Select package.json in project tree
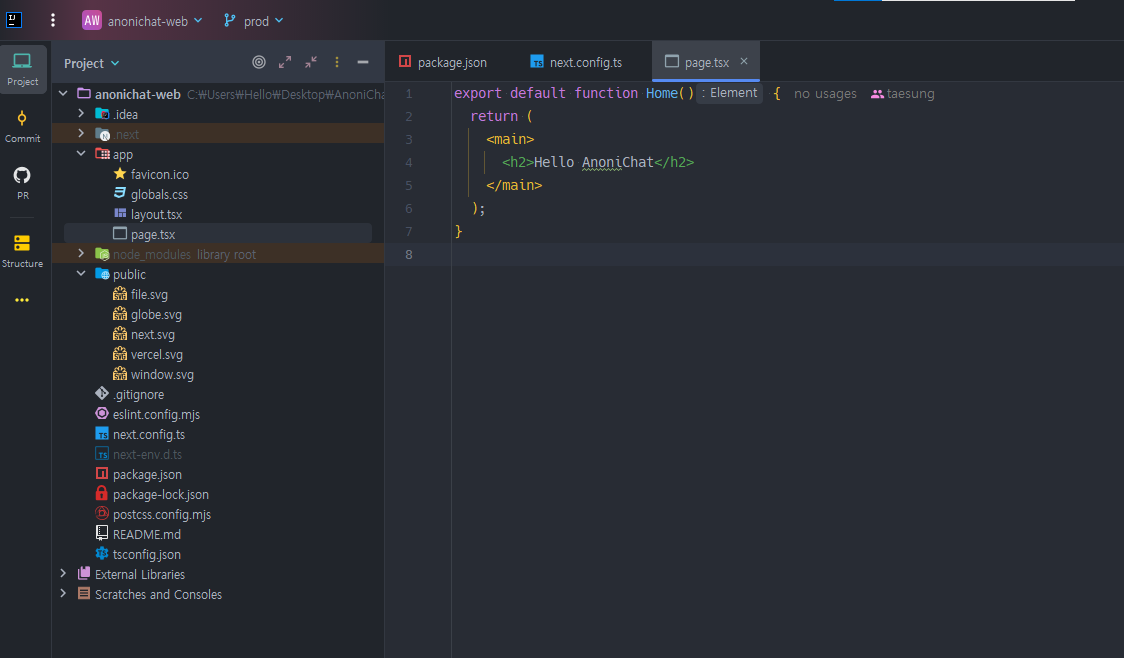Viewport: 1124px width, 658px height. coord(138,475)
